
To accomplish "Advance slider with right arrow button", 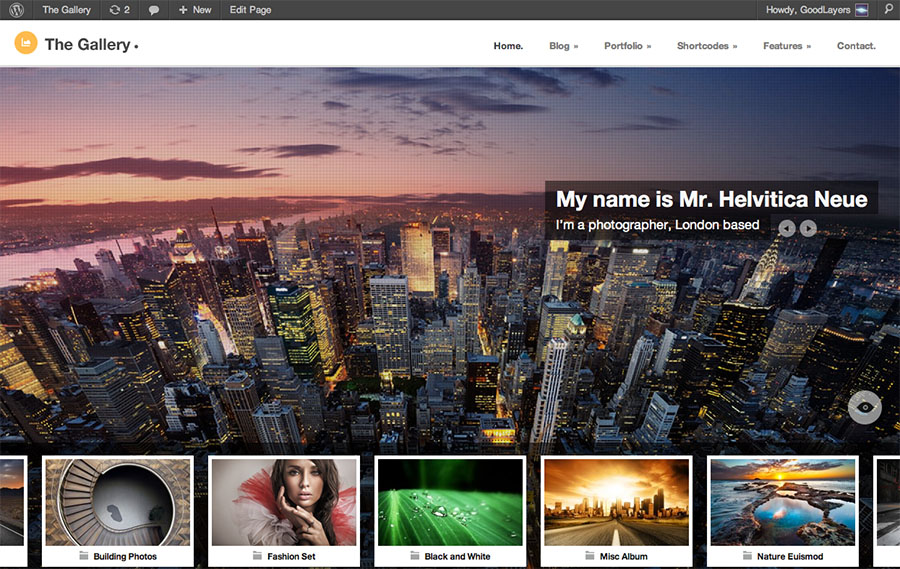I will (808, 228).
